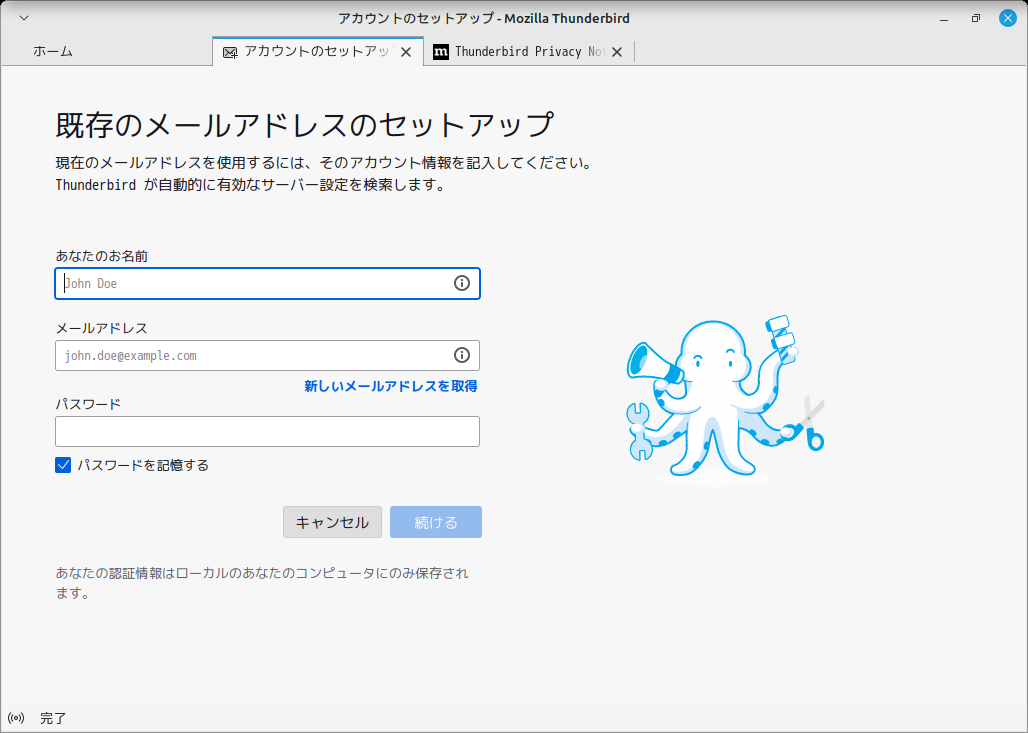Click the 続ける button
This screenshot has height=733, width=1028.
(x=436, y=522)
